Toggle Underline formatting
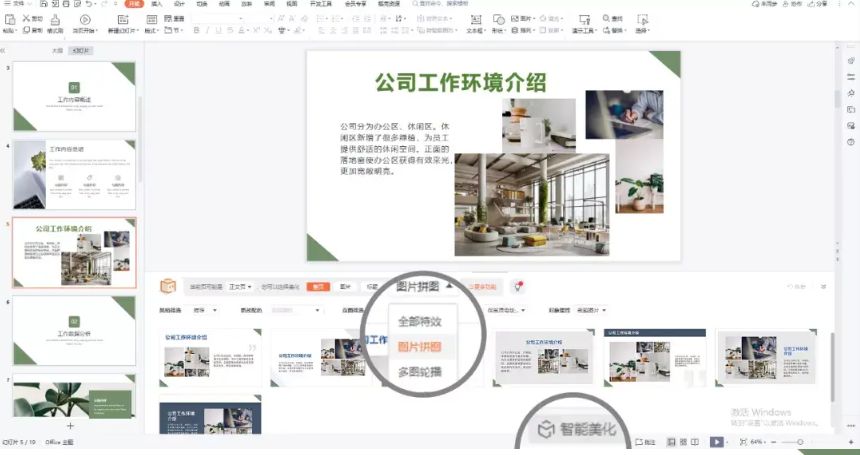The height and width of the screenshot is (455, 860). (x=218, y=31)
